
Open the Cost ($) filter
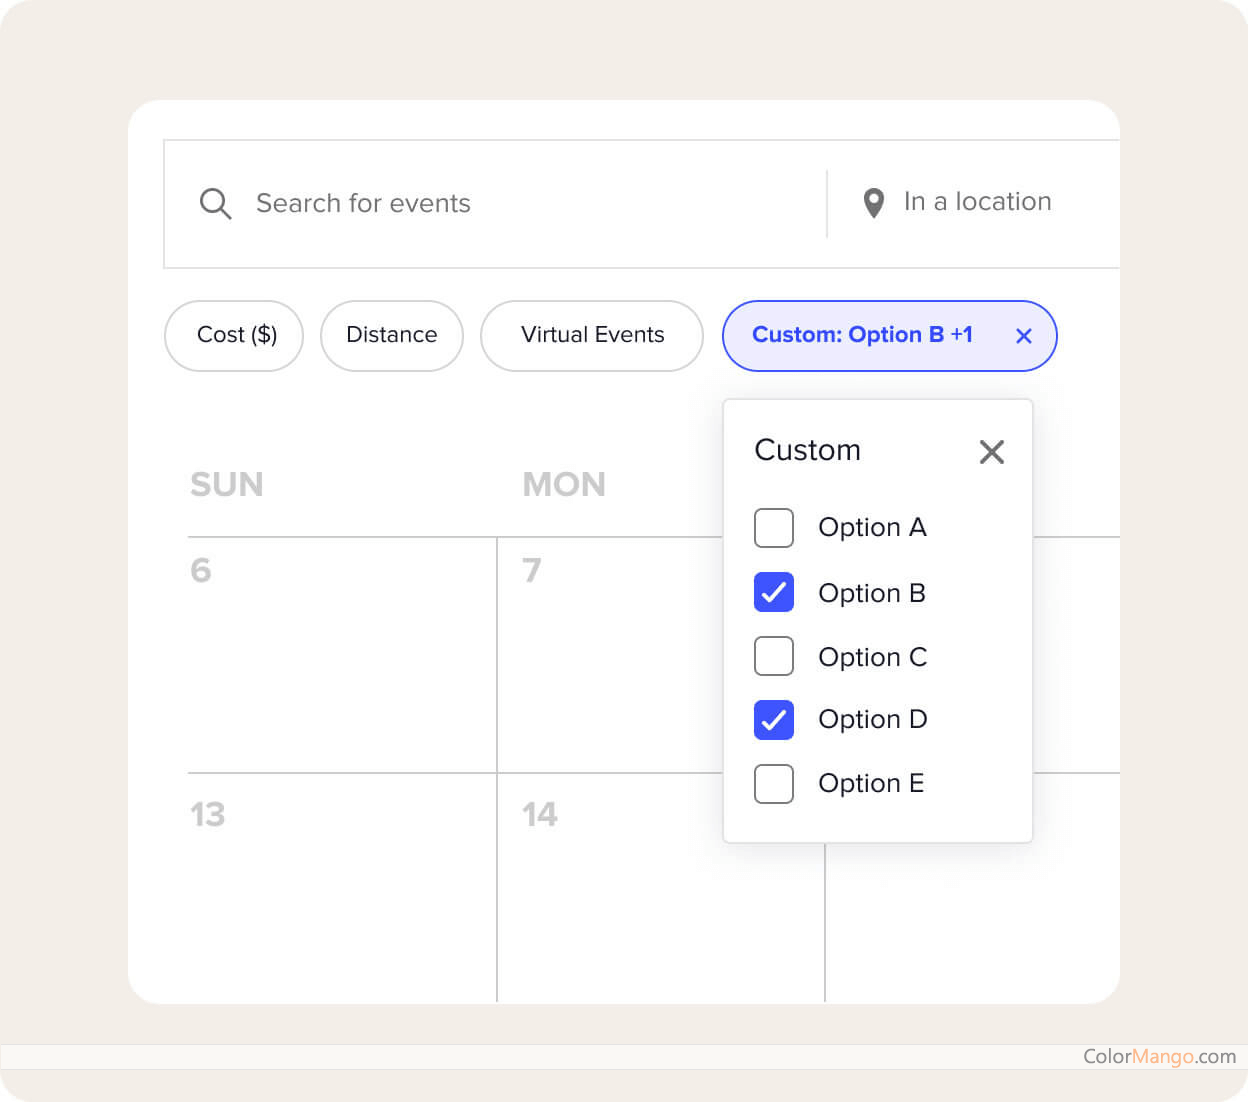pyautogui.click(x=233, y=336)
